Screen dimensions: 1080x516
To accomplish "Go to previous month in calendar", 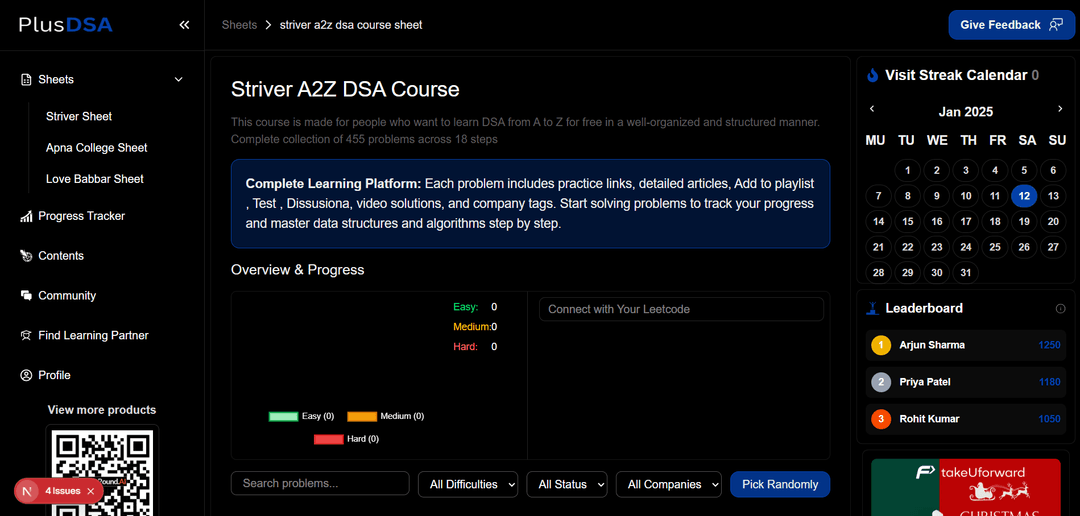I will (872, 109).
